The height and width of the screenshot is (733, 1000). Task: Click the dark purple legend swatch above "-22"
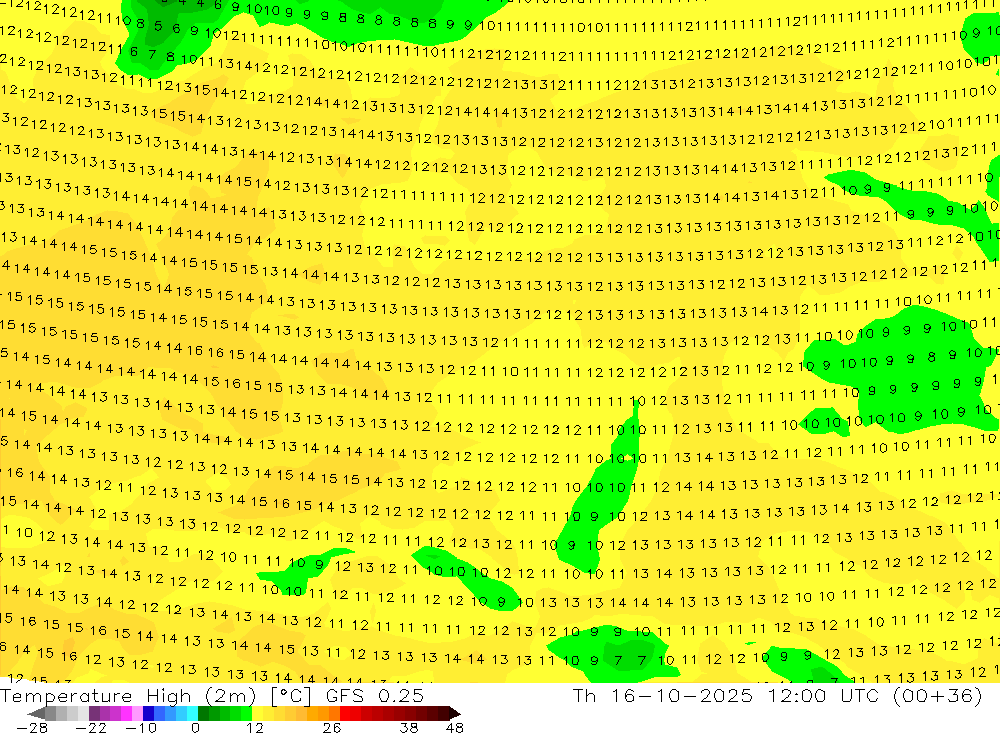[94, 713]
